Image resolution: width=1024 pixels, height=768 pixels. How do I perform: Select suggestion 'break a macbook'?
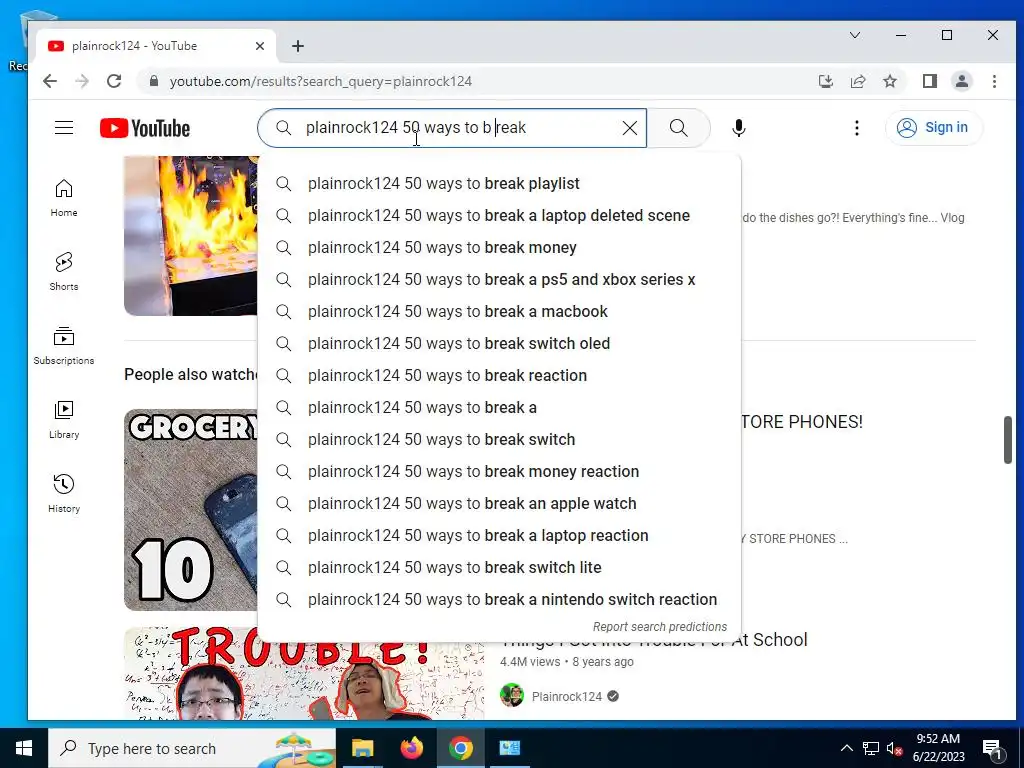500,312
